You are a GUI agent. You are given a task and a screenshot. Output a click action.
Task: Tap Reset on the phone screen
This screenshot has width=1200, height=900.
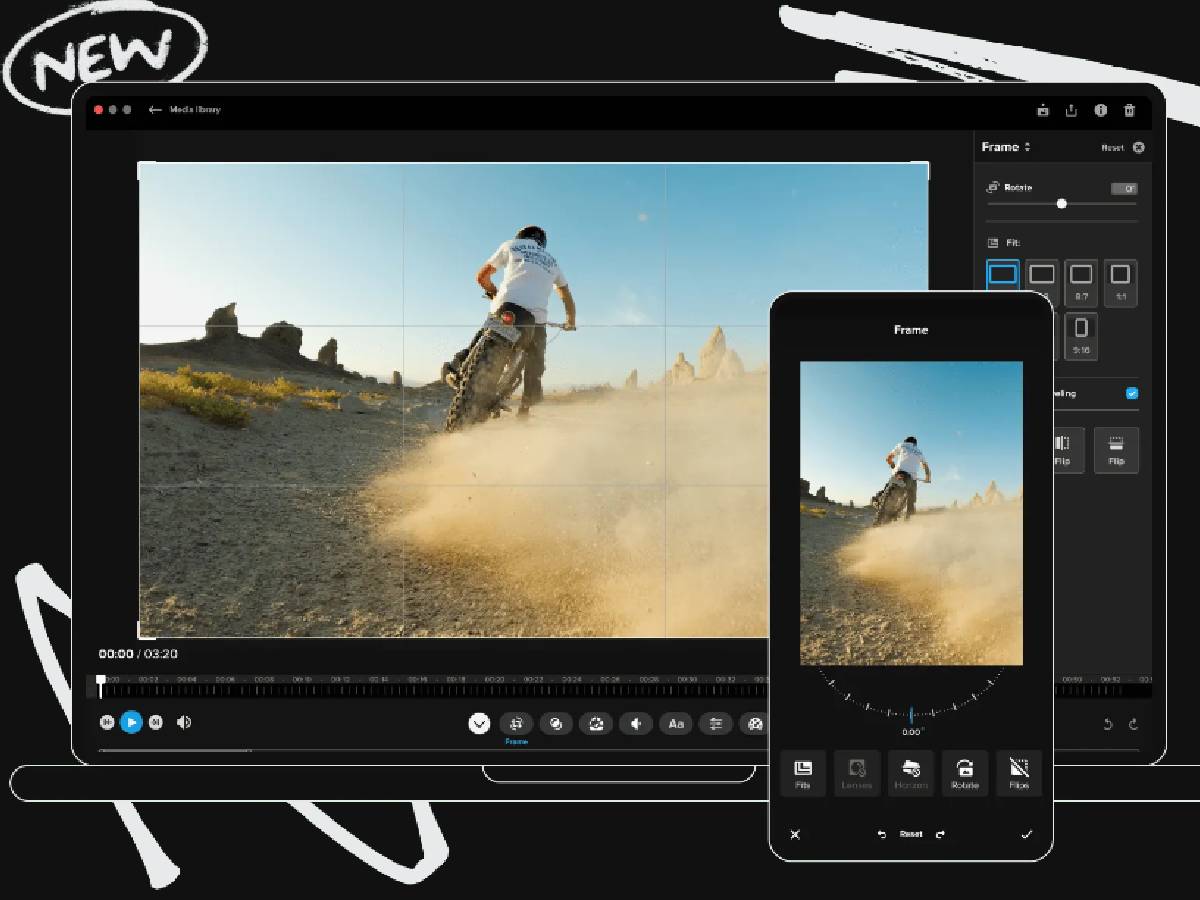(x=910, y=834)
